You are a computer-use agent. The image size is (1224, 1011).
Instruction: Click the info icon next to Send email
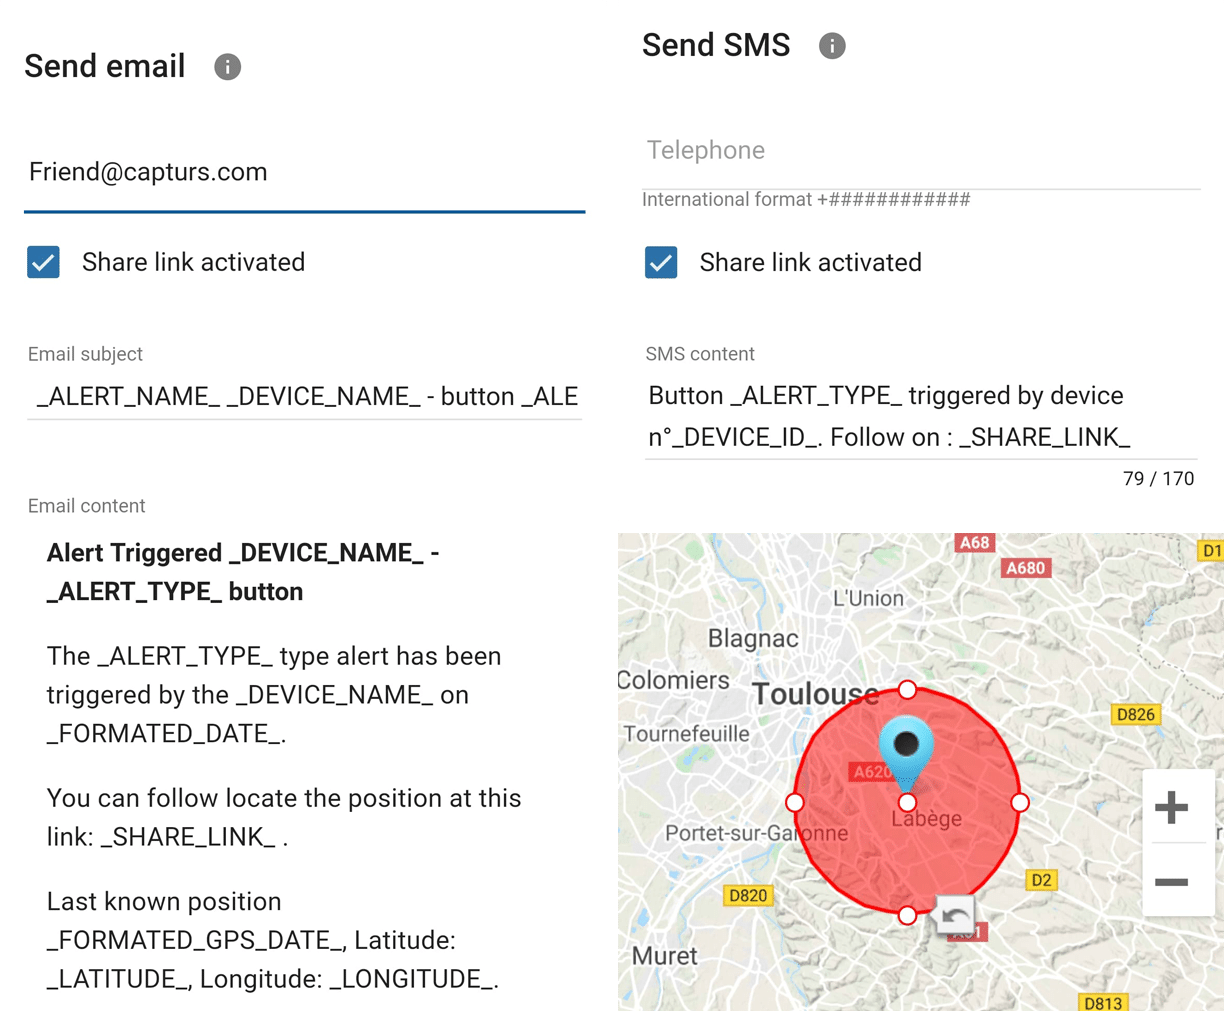[x=227, y=67]
